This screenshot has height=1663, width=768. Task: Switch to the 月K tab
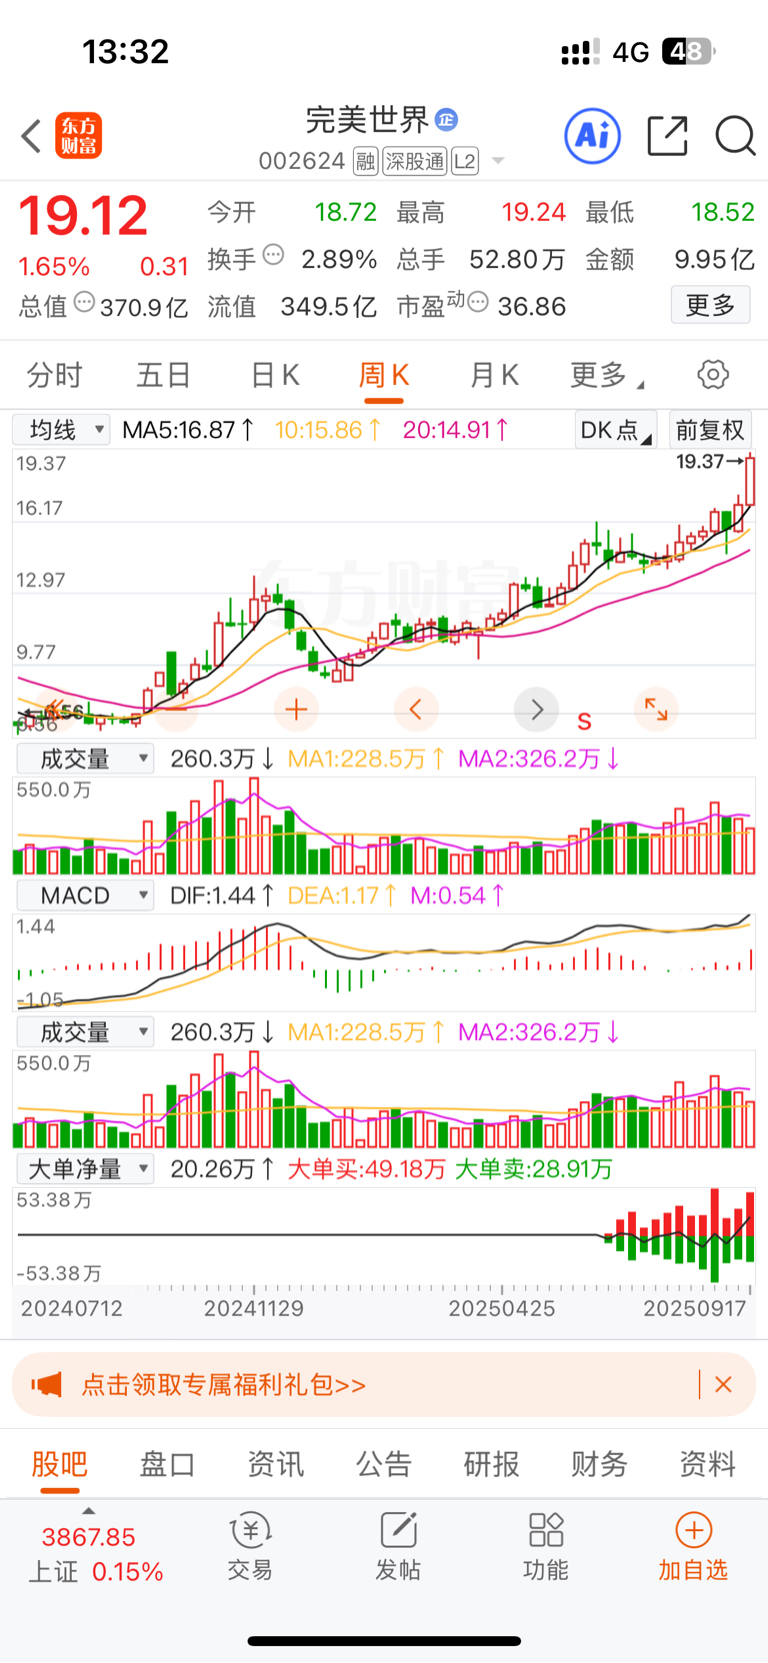click(x=494, y=375)
